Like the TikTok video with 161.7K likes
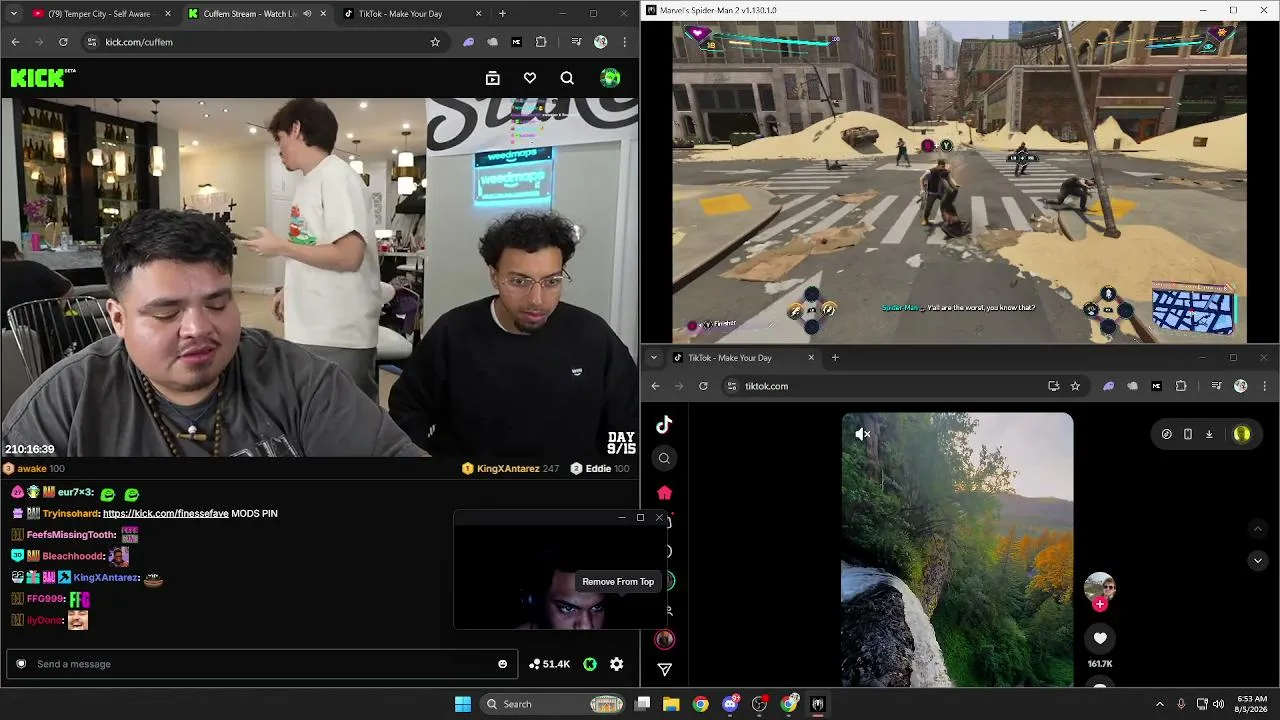 pos(1100,638)
